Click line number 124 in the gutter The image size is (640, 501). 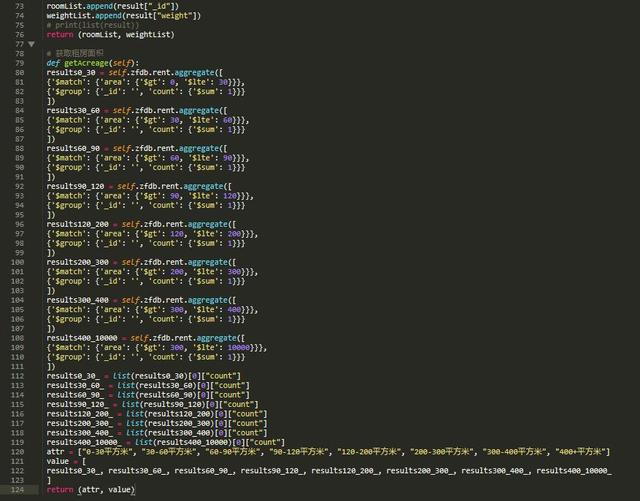(17, 490)
